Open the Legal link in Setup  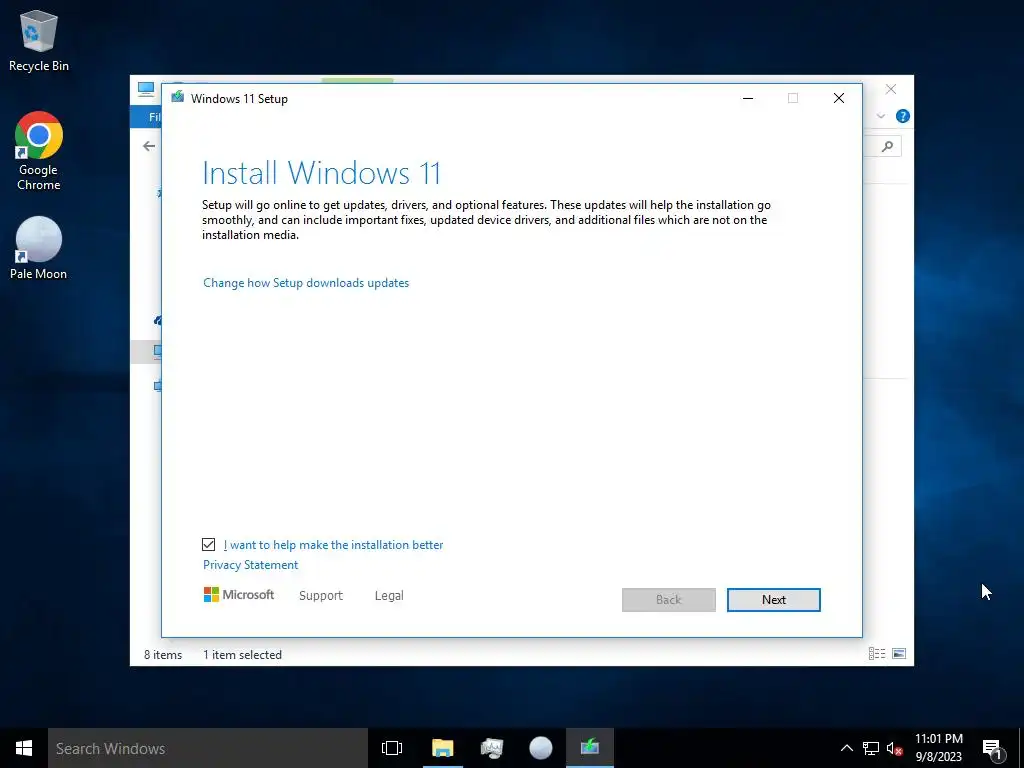click(389, 596)
